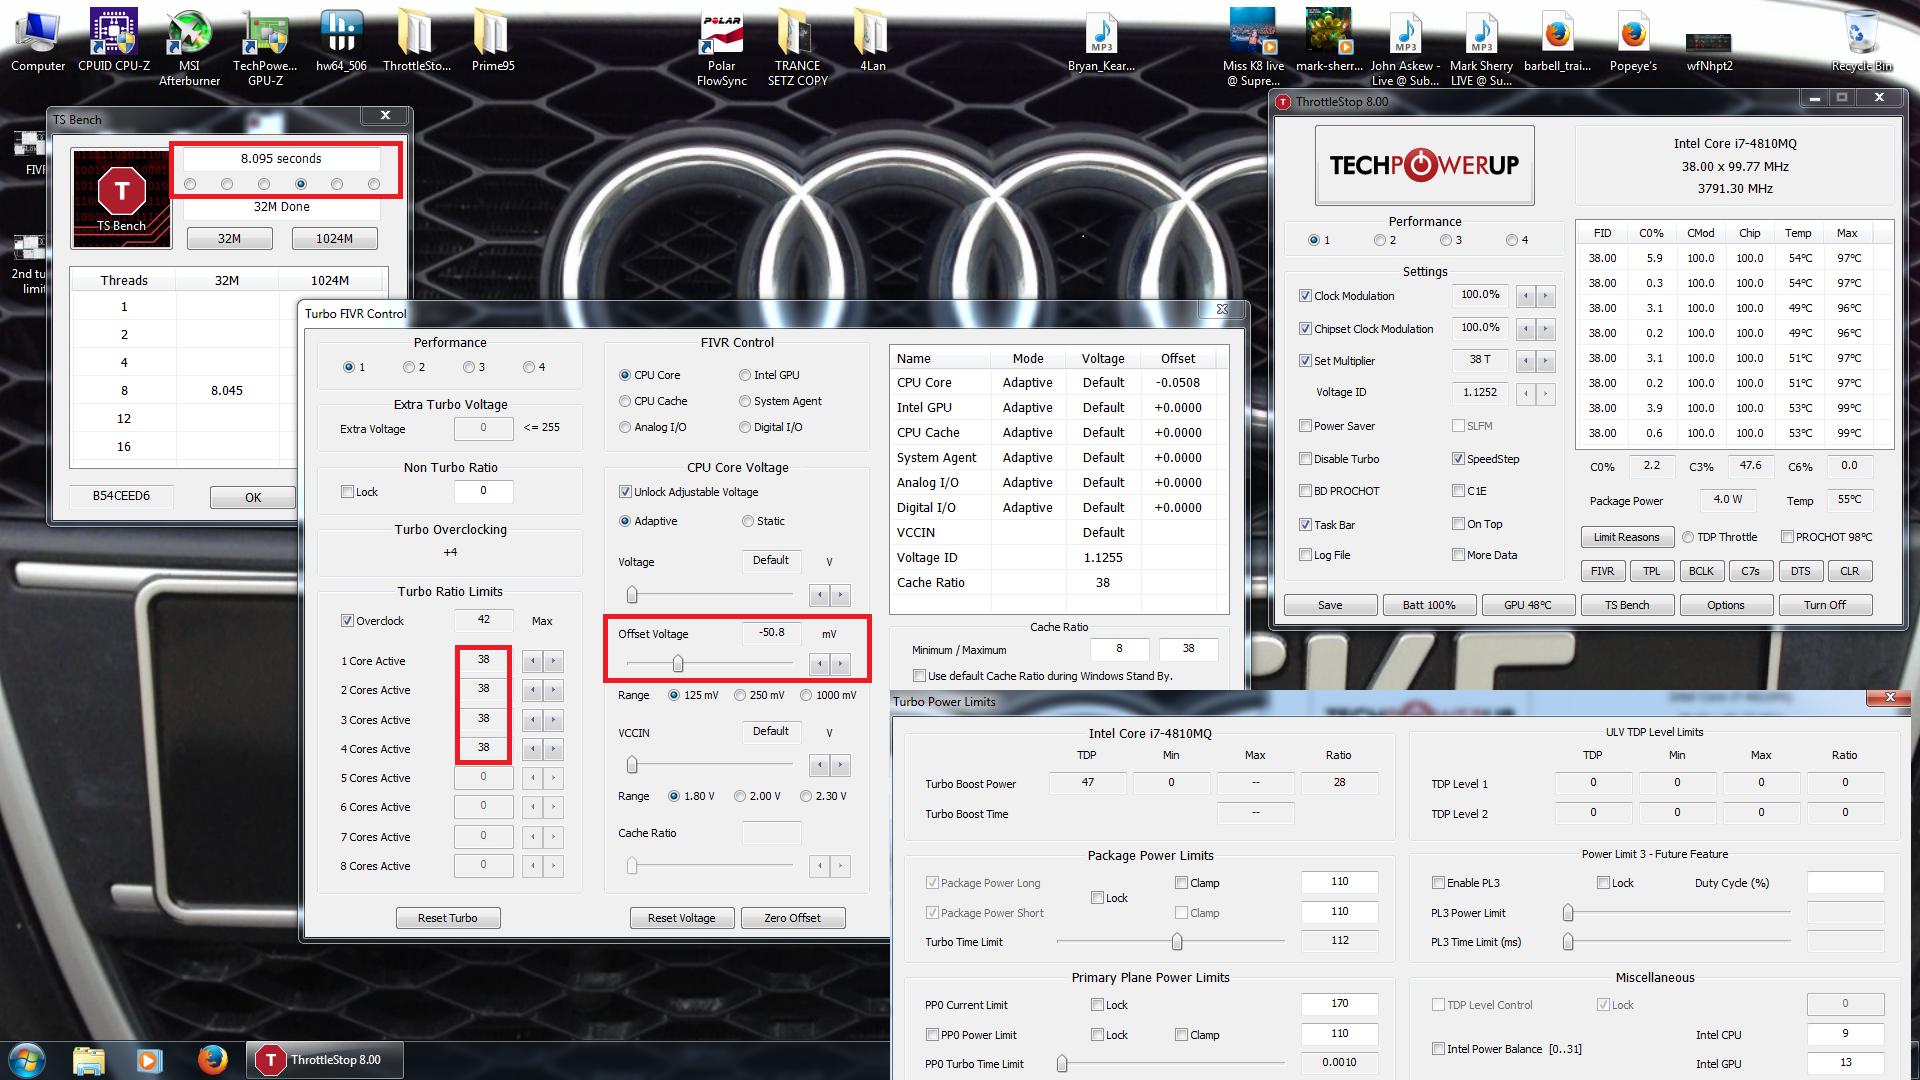1920x1080 pixels.
Task: Select the CPU Cache radio button
Action: pyautogui.click(x=625, y=401)
